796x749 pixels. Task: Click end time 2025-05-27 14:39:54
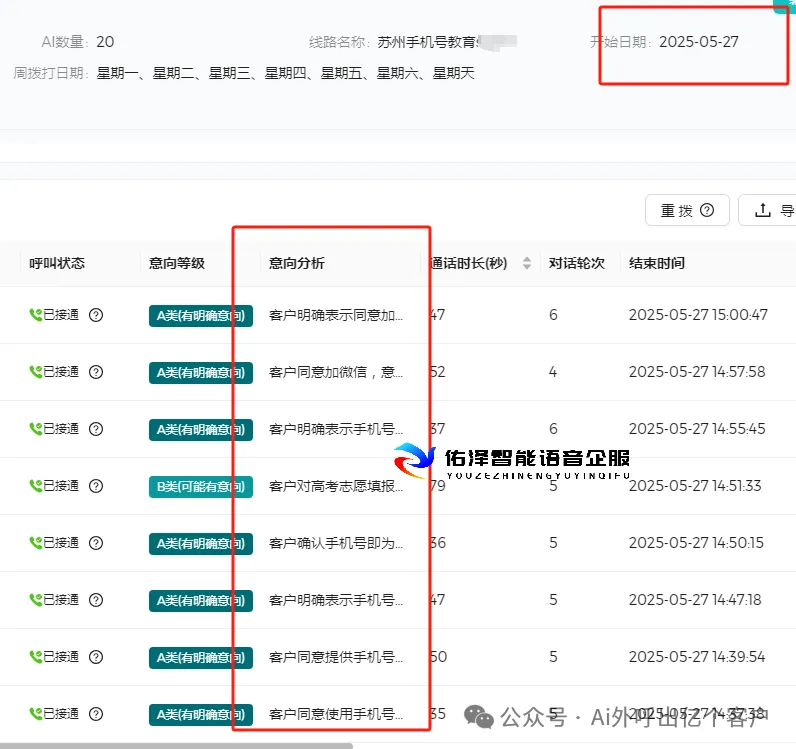tap(697, 657)
